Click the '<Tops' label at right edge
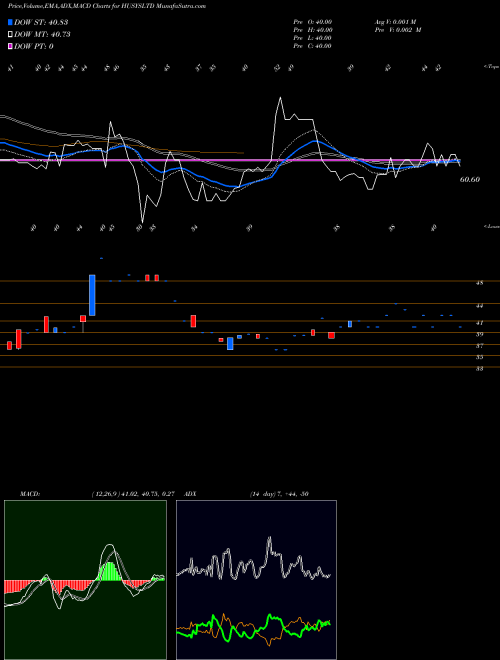500x660 pixels. tap(491, 67)
